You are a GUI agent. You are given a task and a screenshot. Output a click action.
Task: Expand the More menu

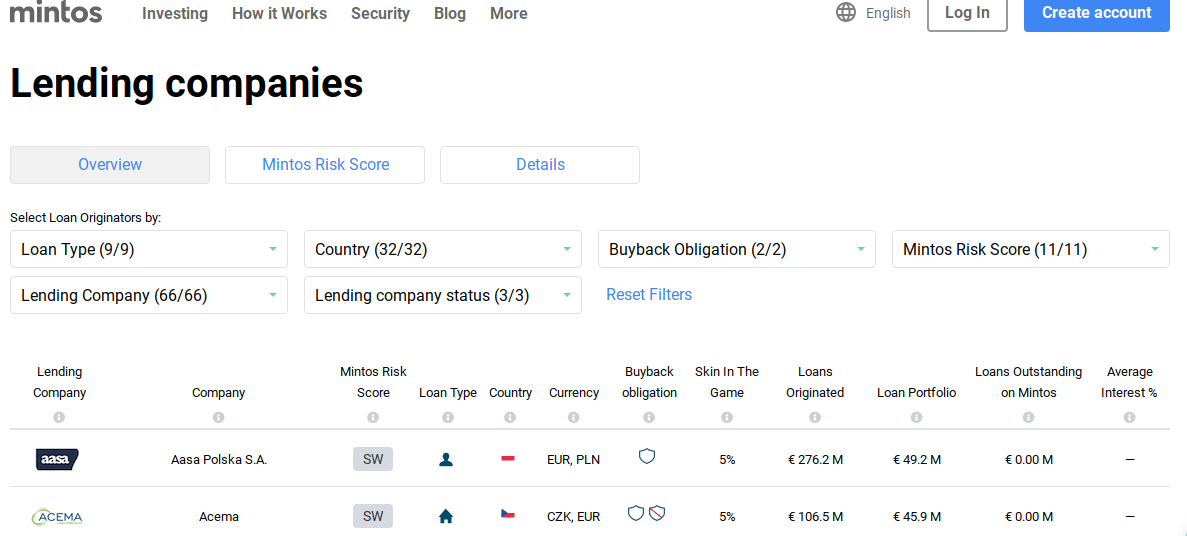pos(509,13)
